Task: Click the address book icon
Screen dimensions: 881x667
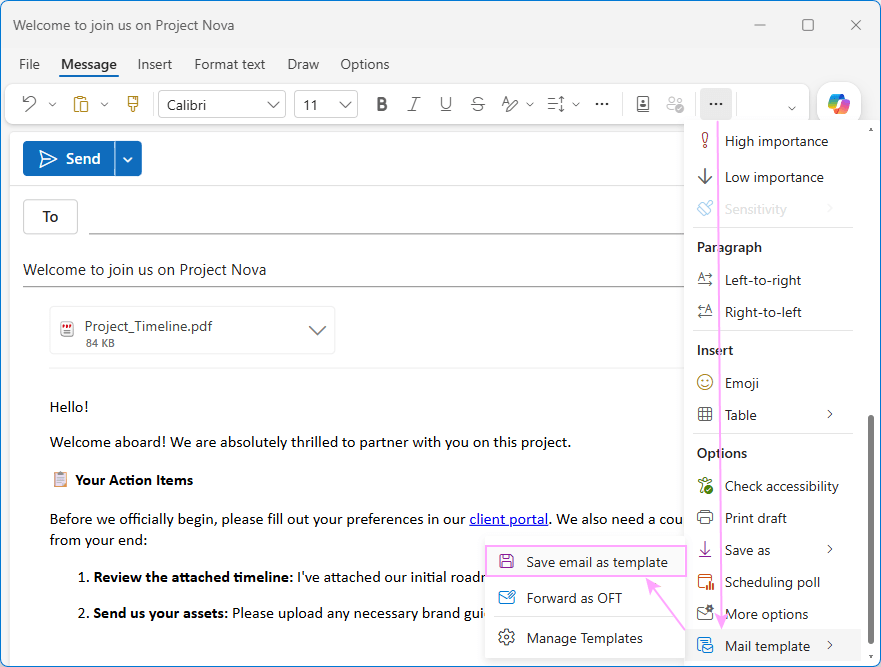Action: coord(643,105)
